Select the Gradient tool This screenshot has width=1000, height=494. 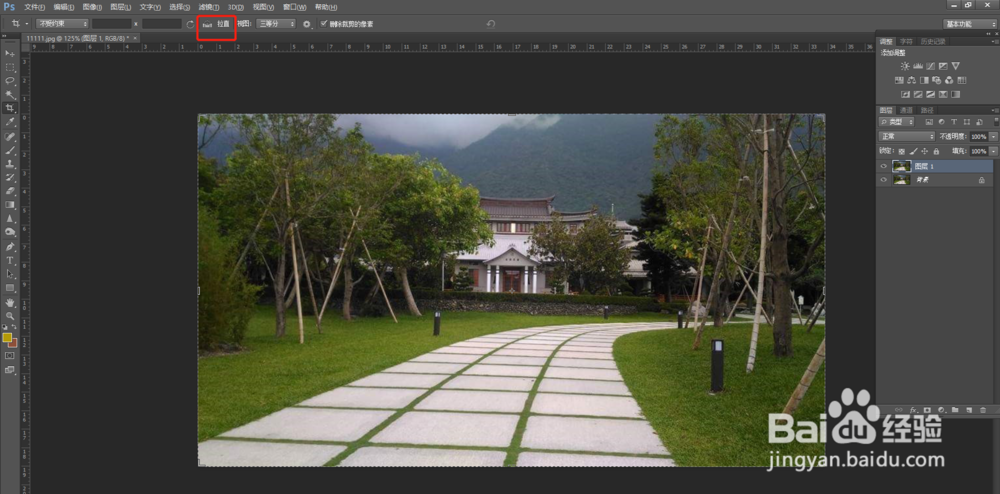(x=10, y=205)
